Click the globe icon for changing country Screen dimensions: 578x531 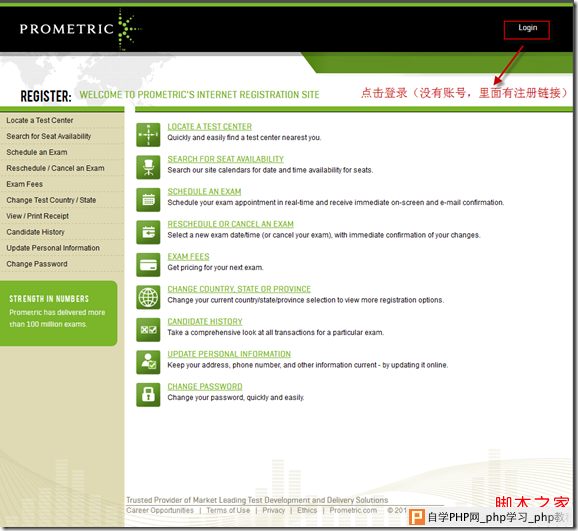coord(148,297)
